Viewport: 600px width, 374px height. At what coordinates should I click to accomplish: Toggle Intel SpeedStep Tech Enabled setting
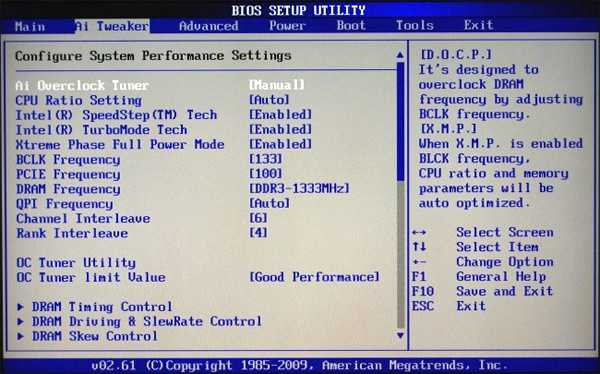(x=281, y=114)
